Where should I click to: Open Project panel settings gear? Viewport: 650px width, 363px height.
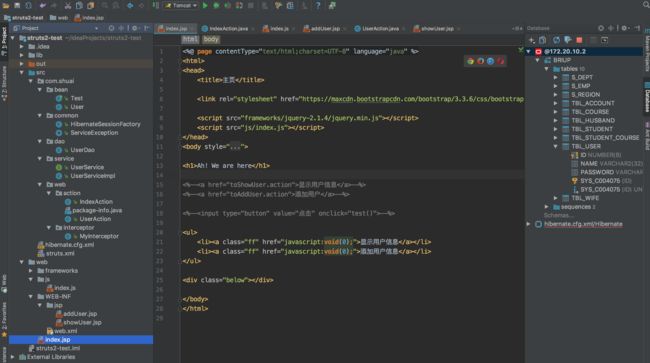pos(134,28)
